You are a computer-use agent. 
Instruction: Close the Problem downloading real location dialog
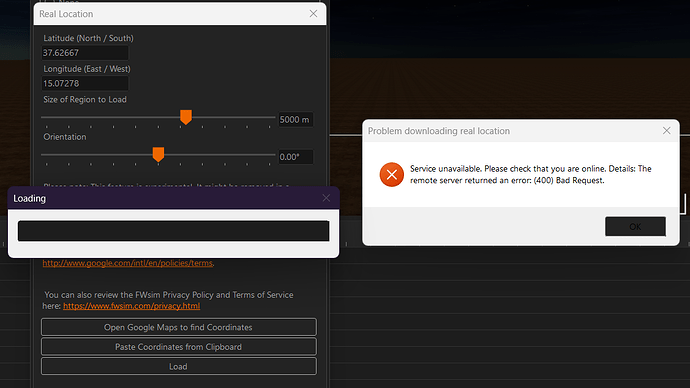click(666, 131)
